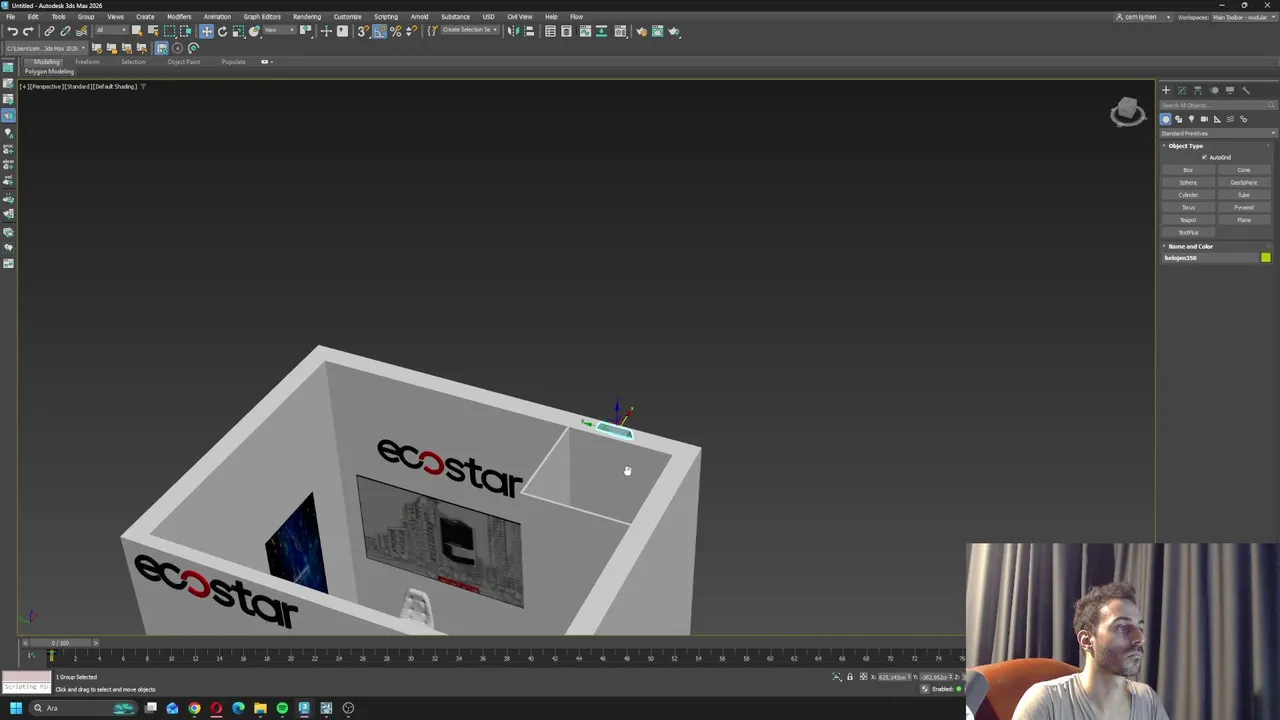Expand the Polygon Modeling ribbon panel
1280x720 pixels.
[48, 72]
